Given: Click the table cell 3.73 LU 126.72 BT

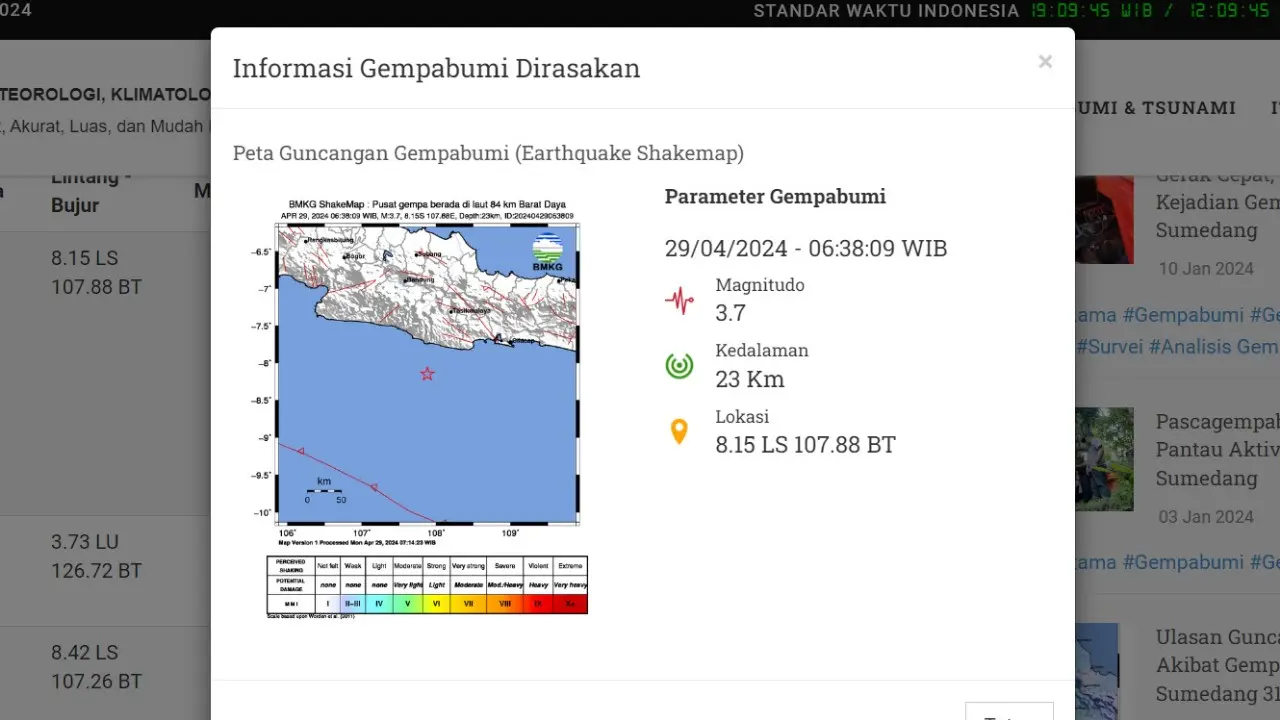Looking at the screenshot, I should (96, 557).
